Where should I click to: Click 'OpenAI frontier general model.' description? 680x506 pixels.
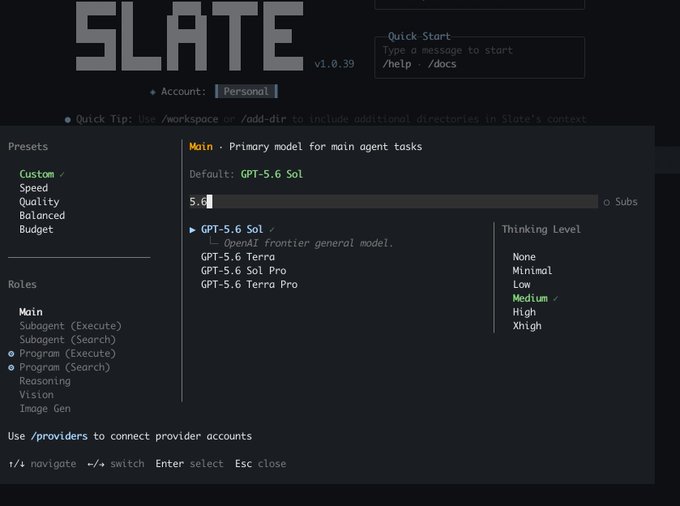pyautogui.click(x=308, y=243)
